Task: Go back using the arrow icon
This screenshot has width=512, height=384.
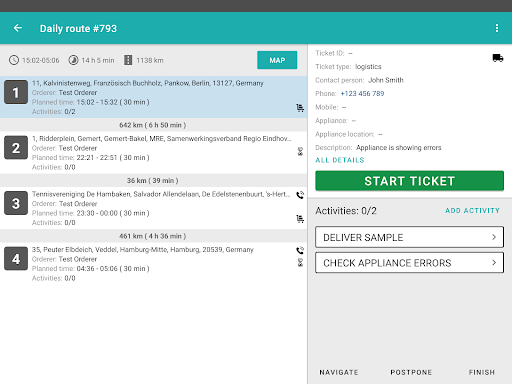Action: pos(18,28)
